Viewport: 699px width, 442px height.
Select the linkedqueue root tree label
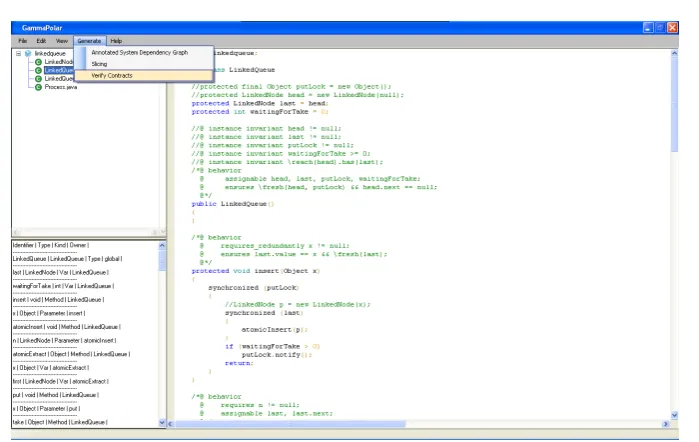[50, 54]
